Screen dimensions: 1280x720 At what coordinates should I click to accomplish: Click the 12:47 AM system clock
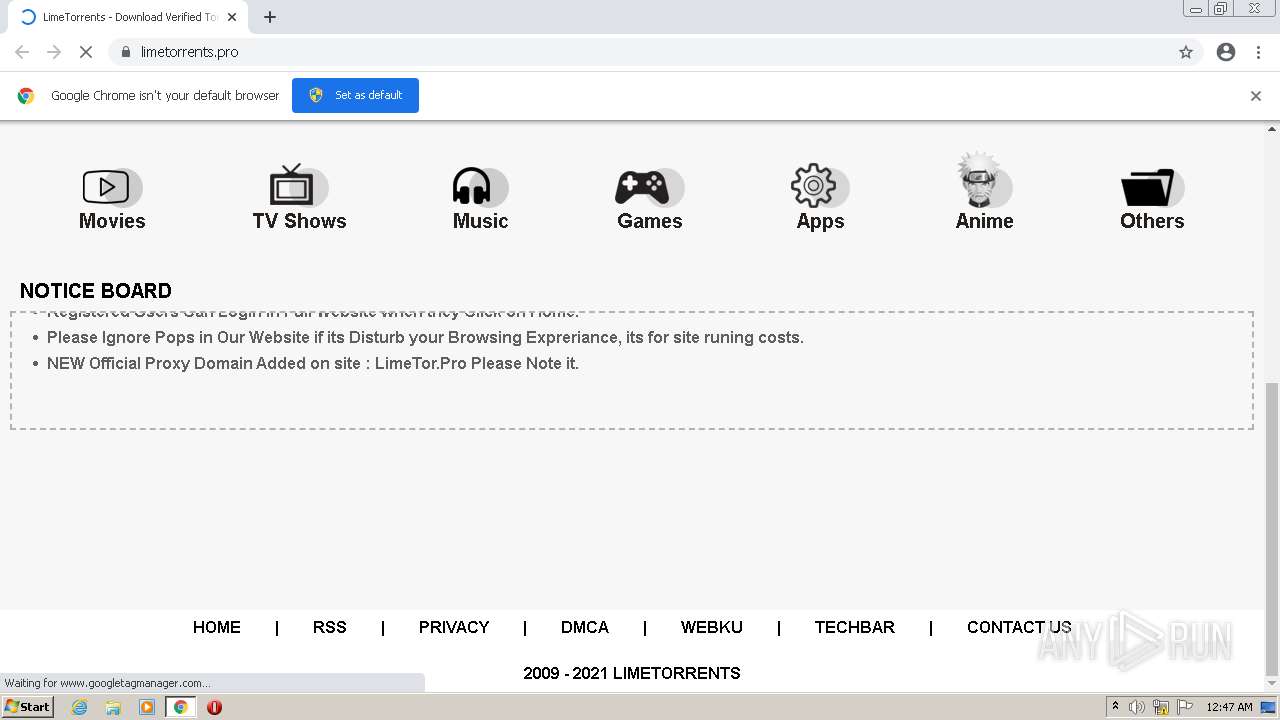(1229, 707)
